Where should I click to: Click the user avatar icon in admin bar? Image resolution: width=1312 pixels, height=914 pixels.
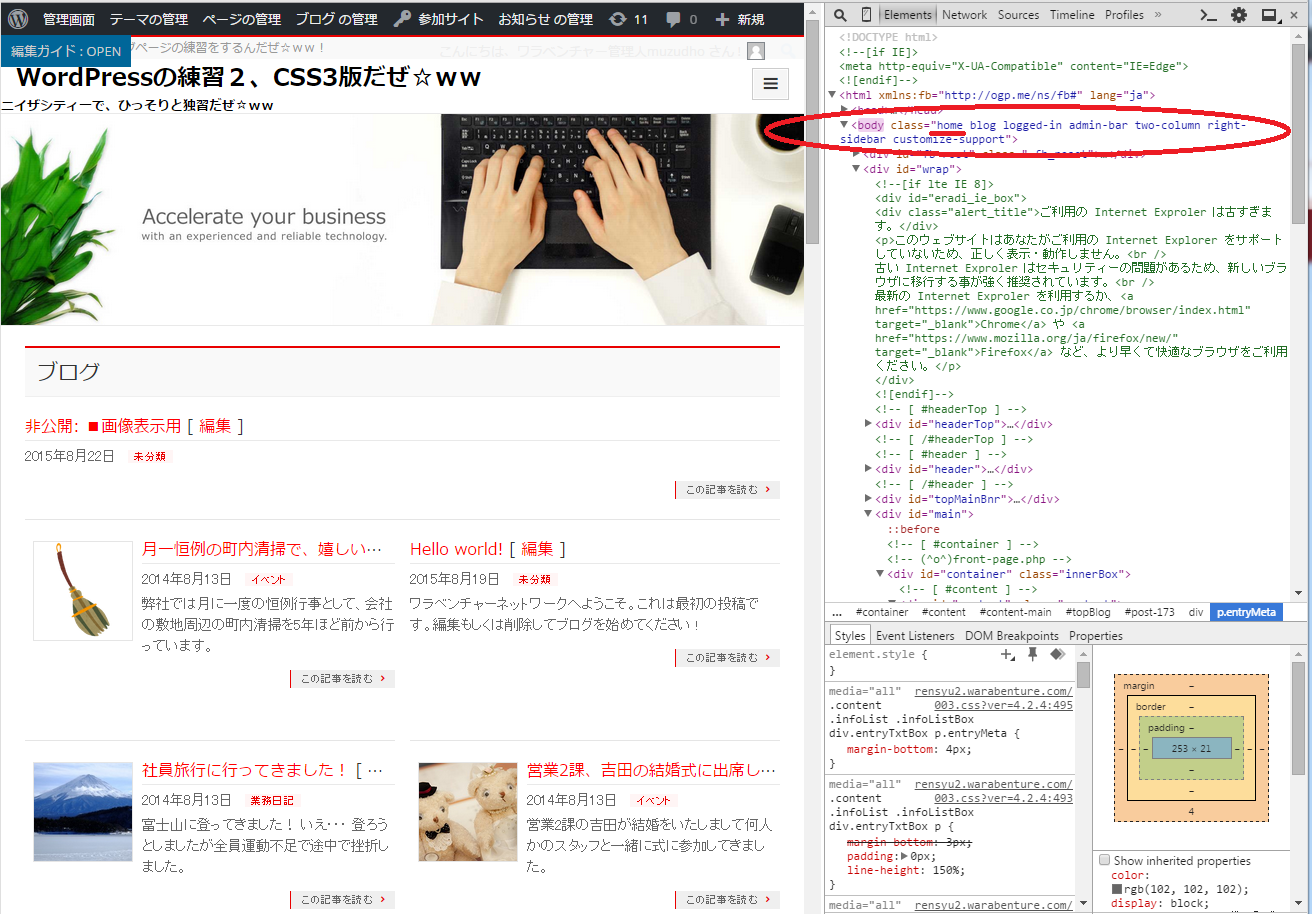(756, 51)
